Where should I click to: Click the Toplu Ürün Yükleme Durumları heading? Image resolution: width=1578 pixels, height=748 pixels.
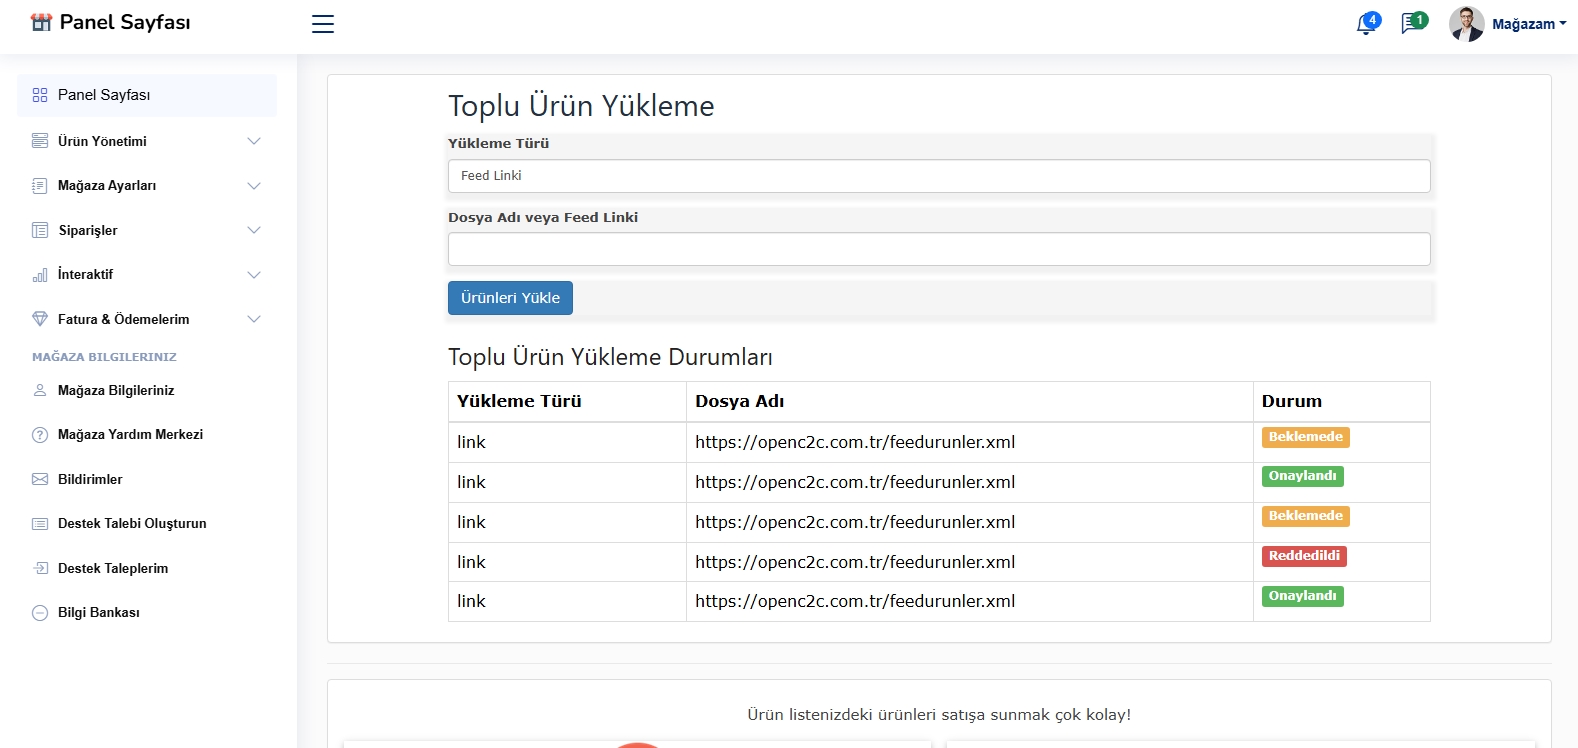pos(610,357)
